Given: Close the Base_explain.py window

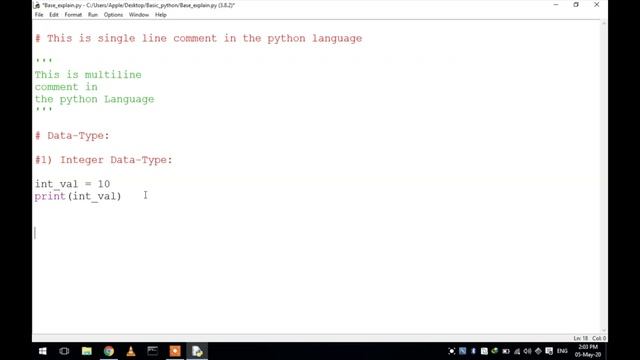Looking at the screenshot, I should (x=597, y=5).
